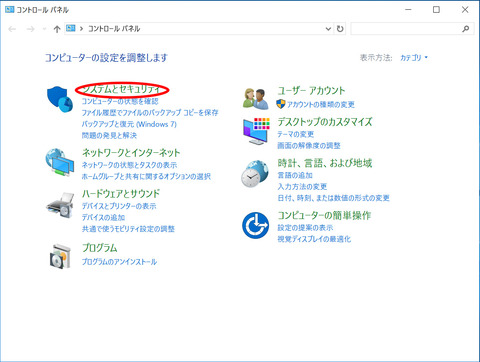
Task: Open システムとセキュリティ heading link
Action: [x=122, y=89]
